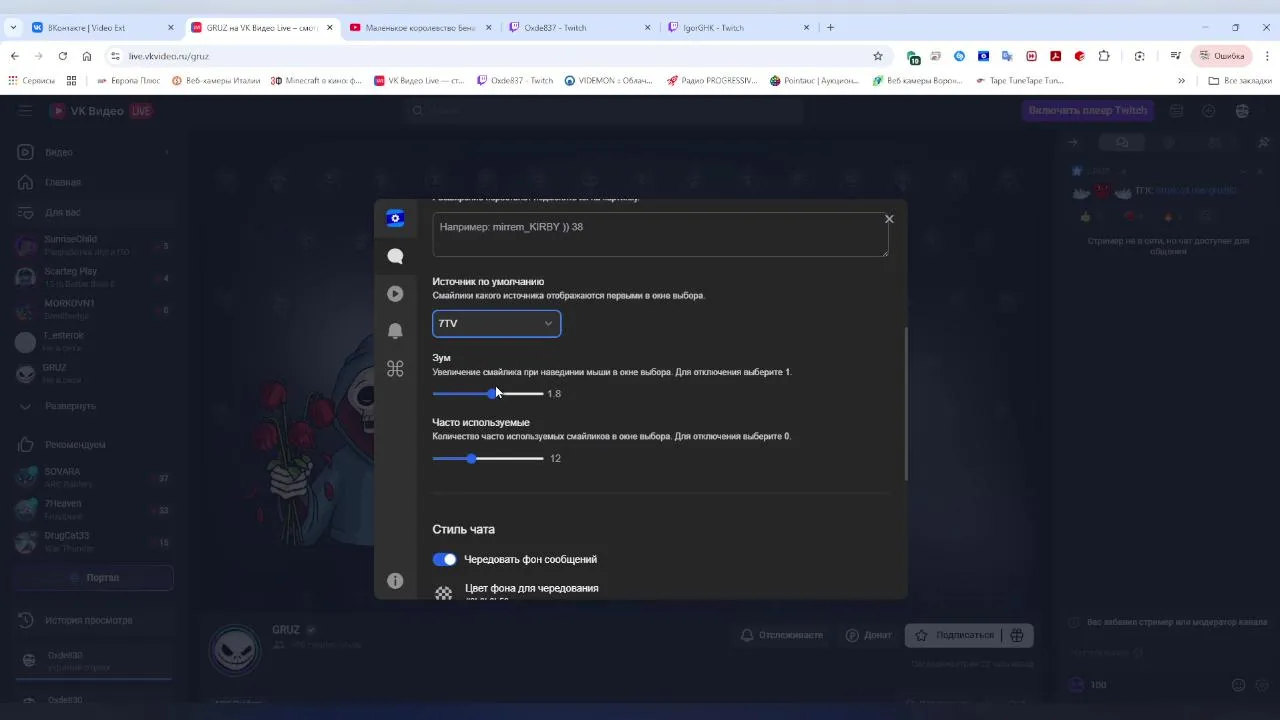Open the Google Translate extension icon
This screenshot has width=1280, height=720.
coord(1008,56)
